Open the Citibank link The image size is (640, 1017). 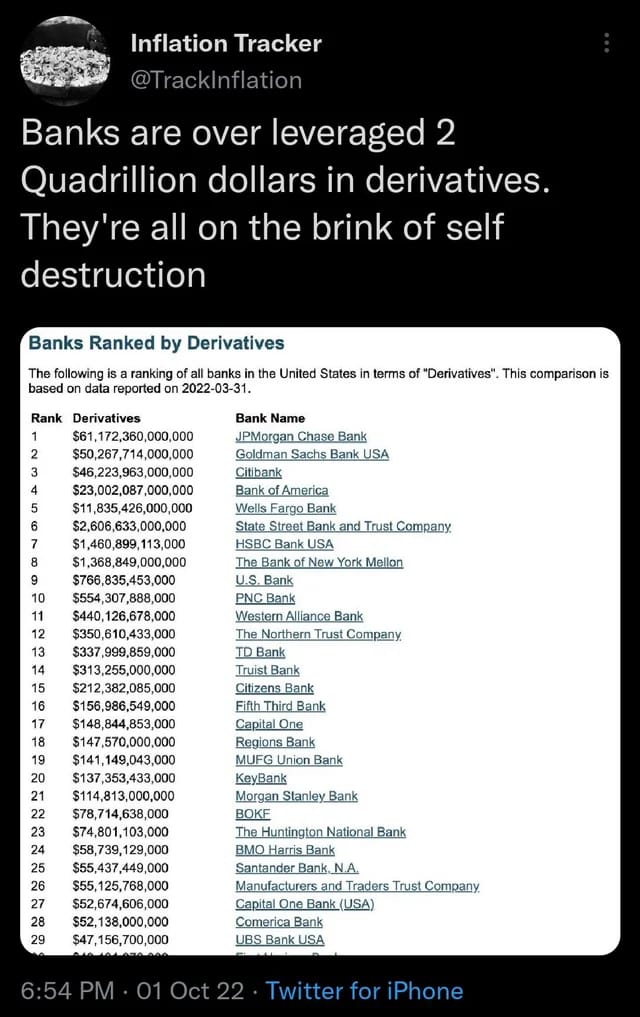point(259,472)
